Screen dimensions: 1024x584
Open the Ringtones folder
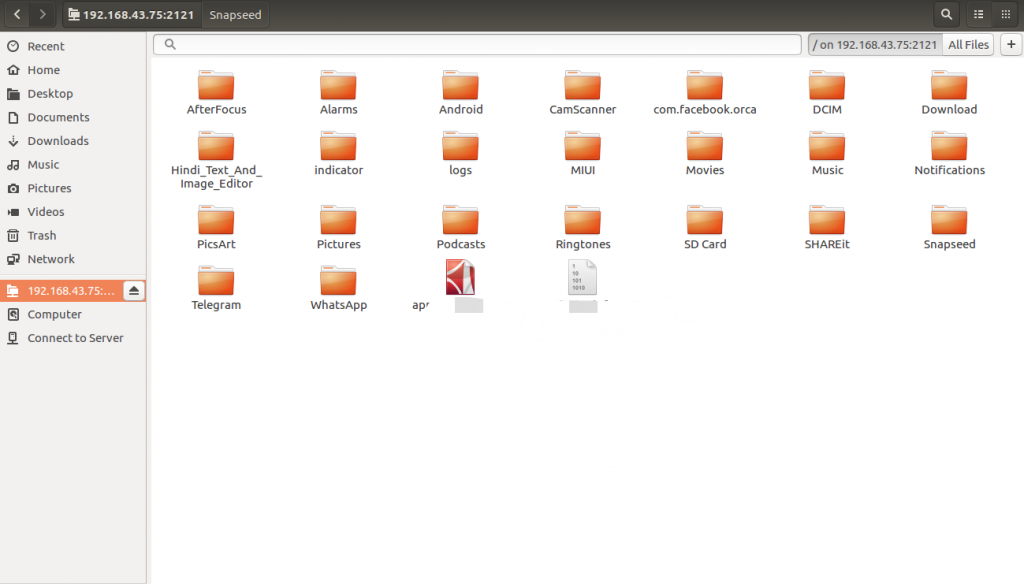pyautogui.click(x=583, y=227)
